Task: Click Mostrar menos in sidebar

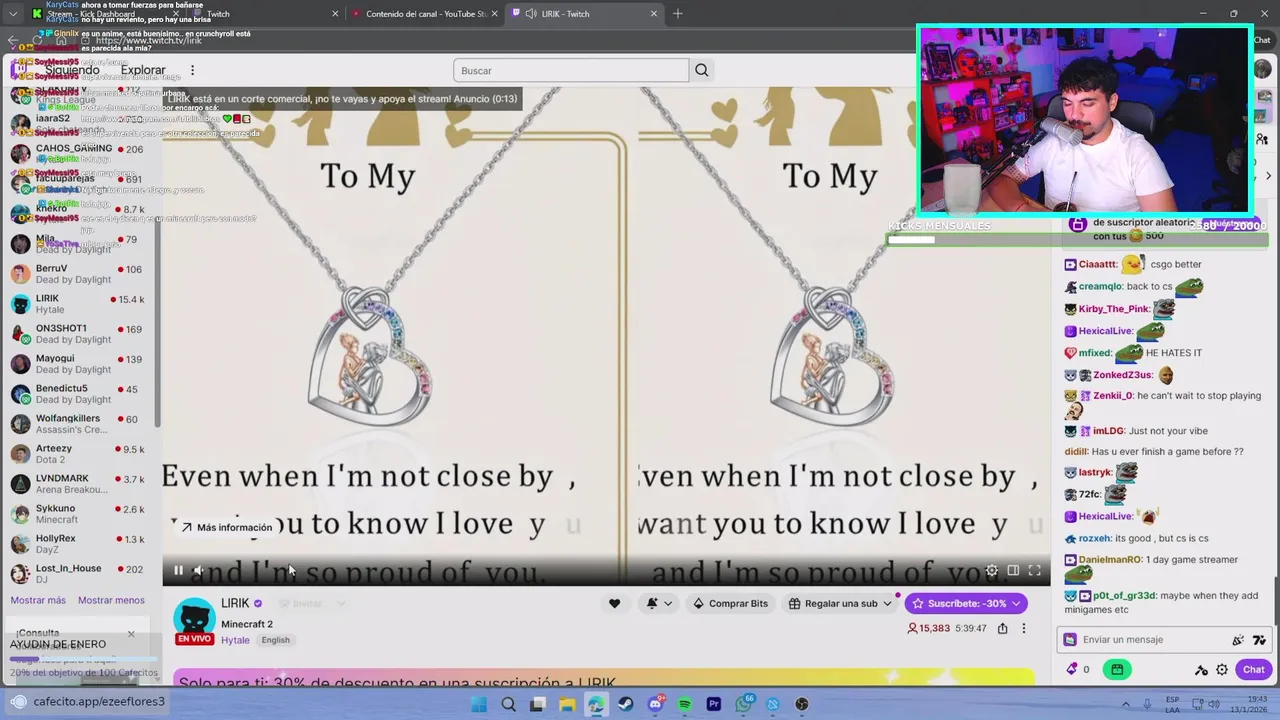Action: [x=111, y=600]
